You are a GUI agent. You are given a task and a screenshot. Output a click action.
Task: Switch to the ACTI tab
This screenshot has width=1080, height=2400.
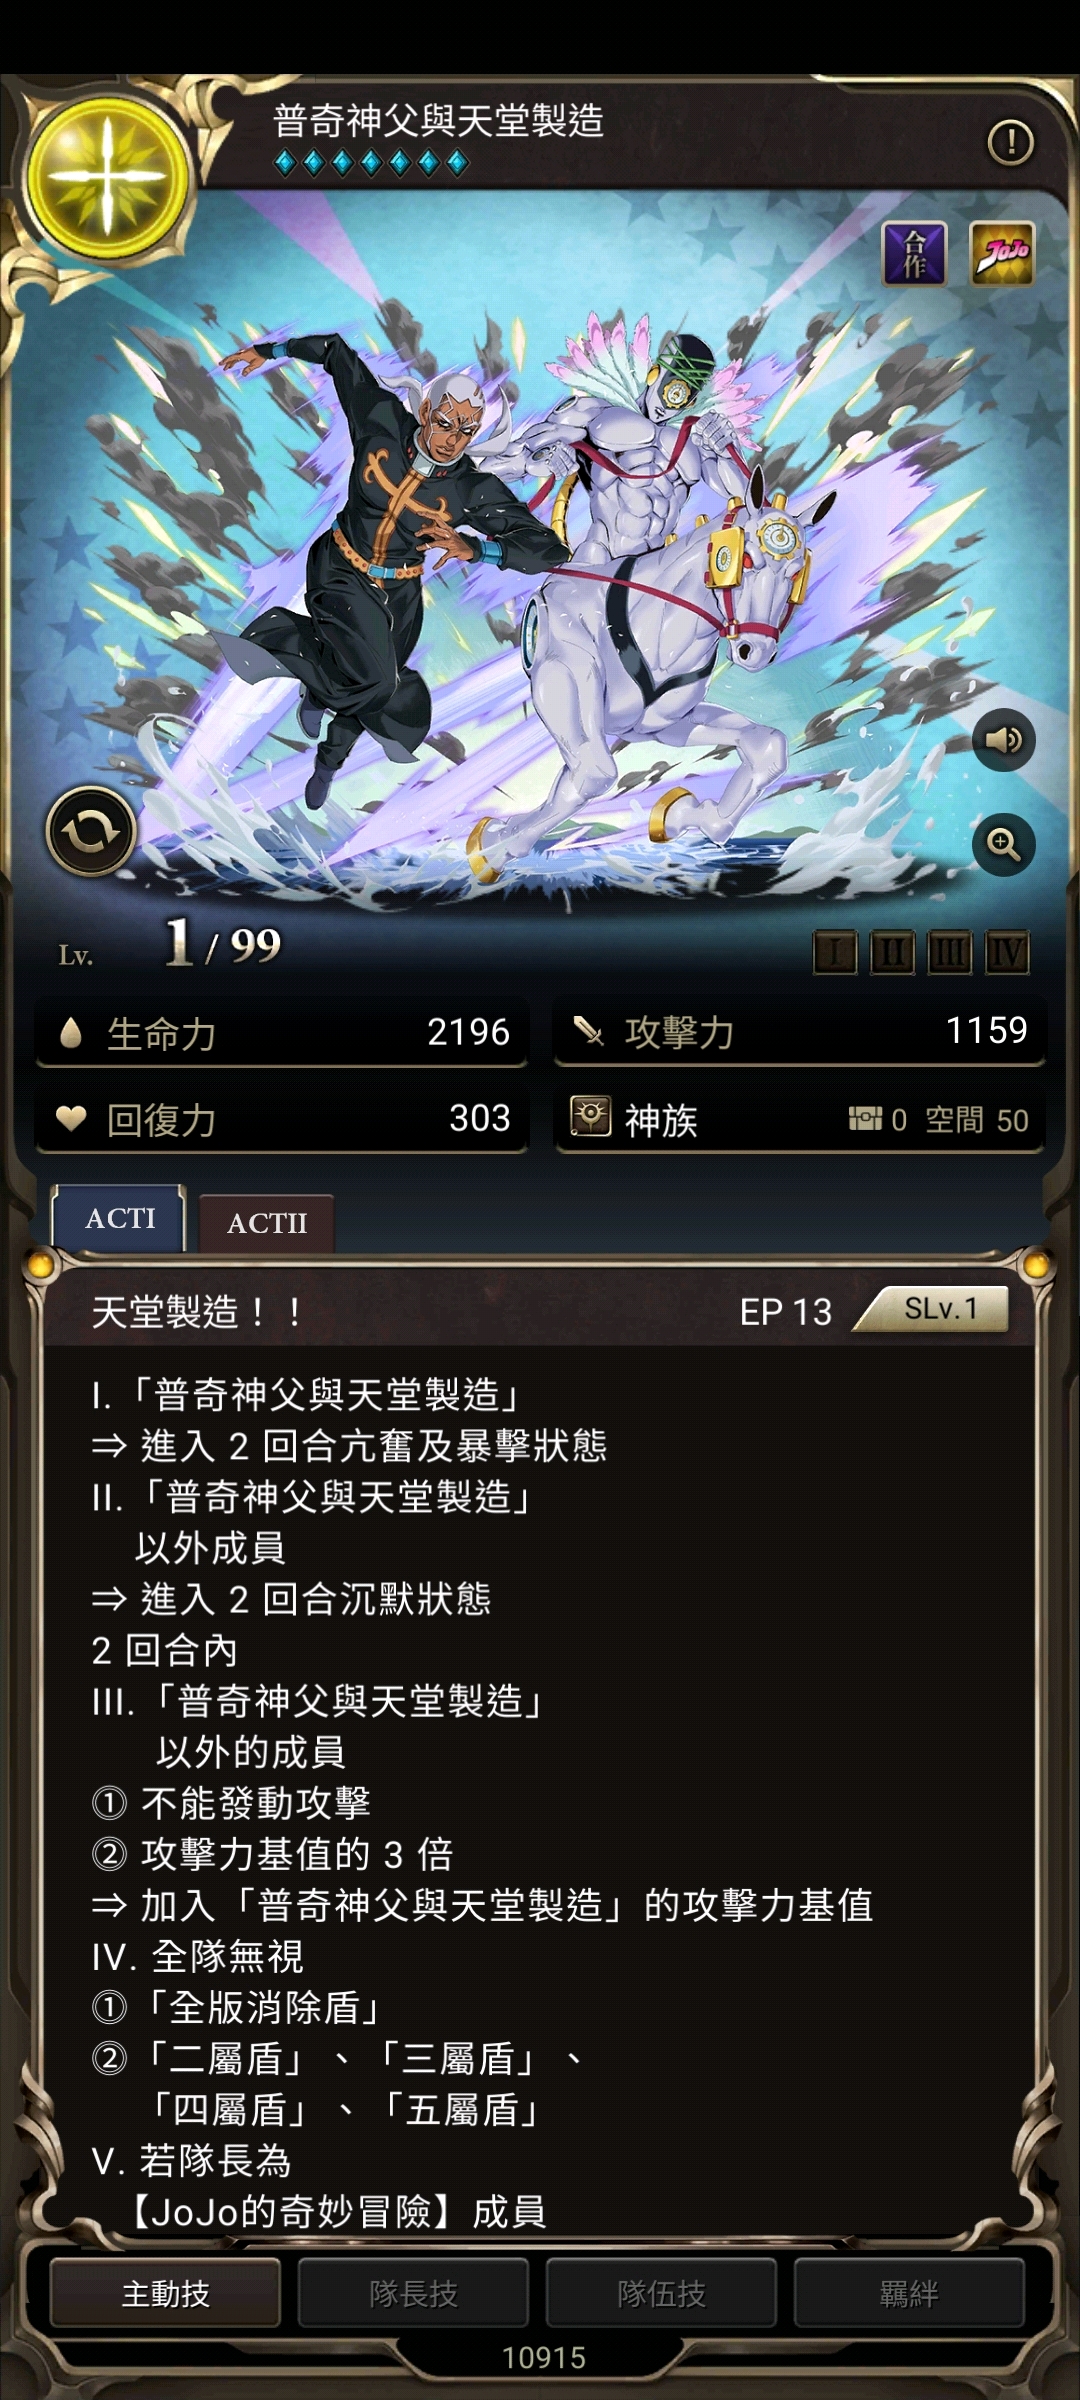pyautogui.click(x=119, y=1218)
